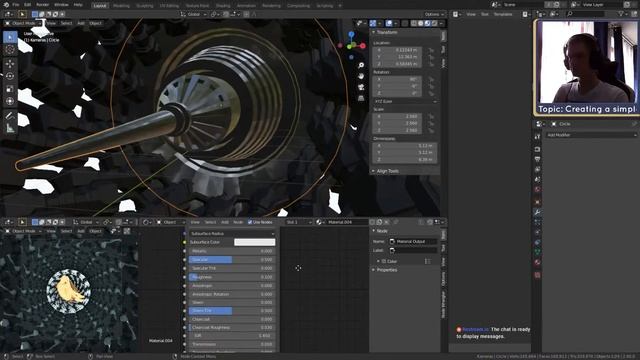This screenshot has width=640, height=360.
Task: Select the Select Box tool in viewport toolbar
Action: point(10,37)
